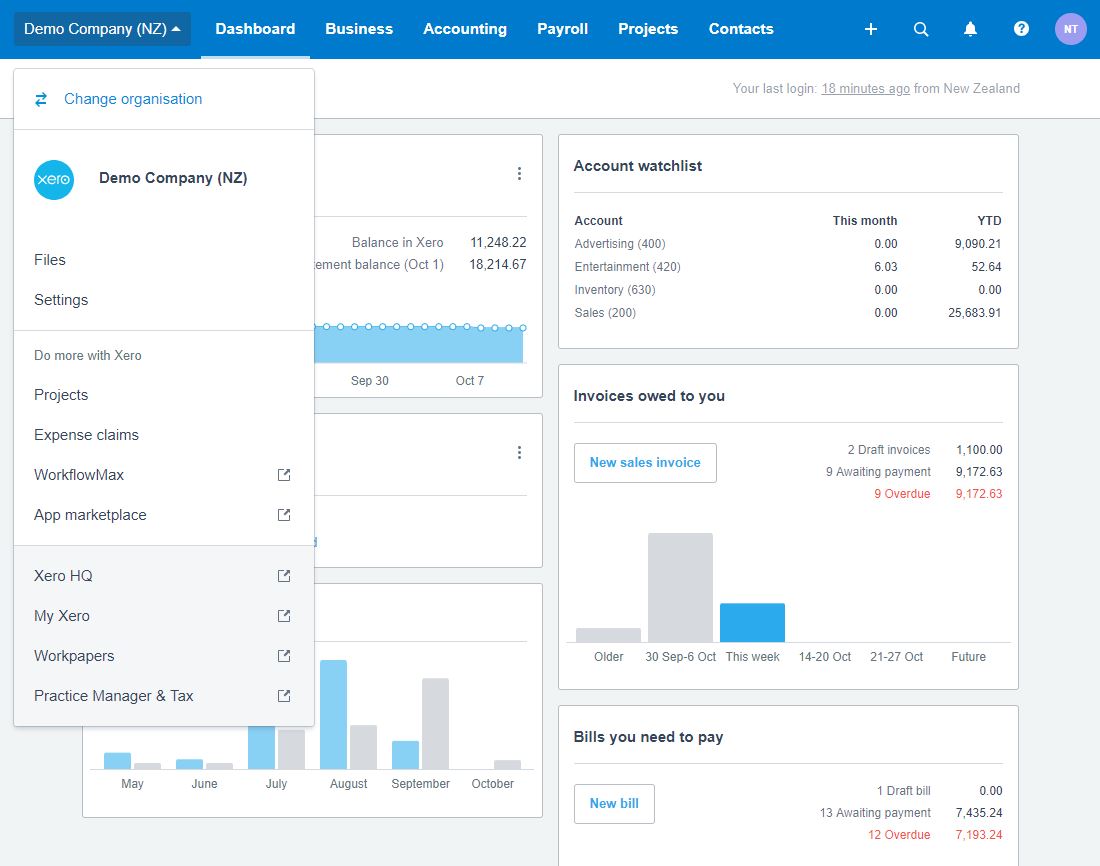This screenshot has height=866, width=1100.
Task: Open 1 Draft bill
Action: tap(904, 791)
